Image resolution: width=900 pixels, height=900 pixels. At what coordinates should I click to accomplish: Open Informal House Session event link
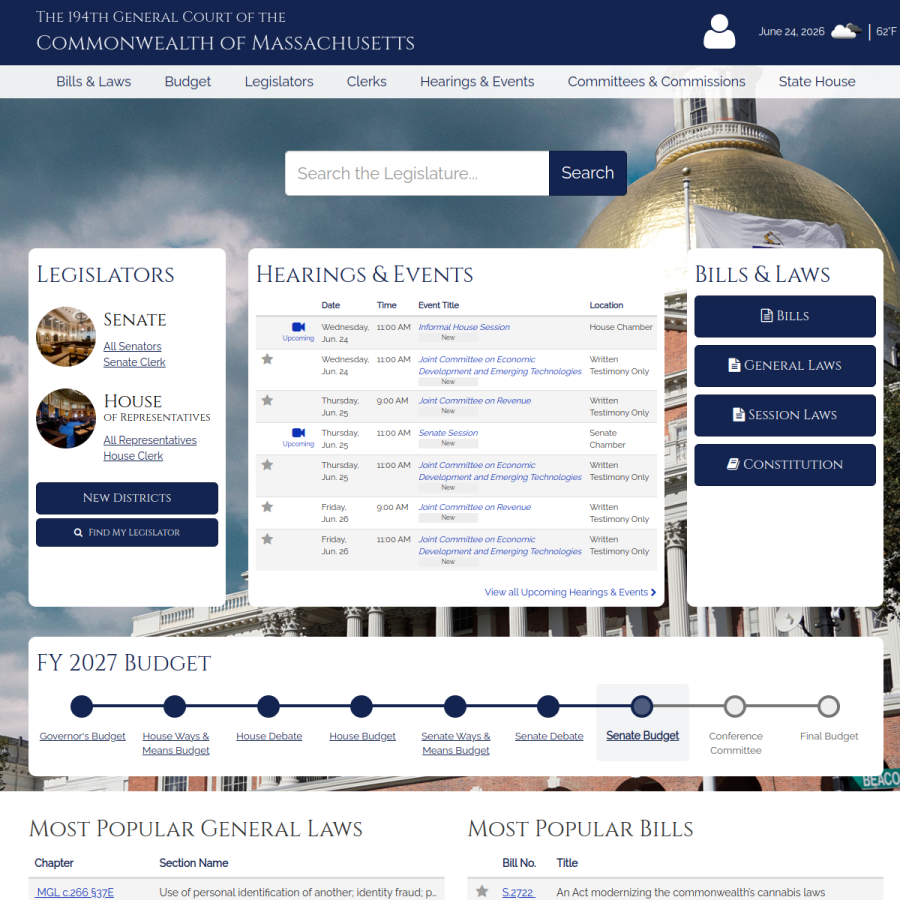coord(464,327)
